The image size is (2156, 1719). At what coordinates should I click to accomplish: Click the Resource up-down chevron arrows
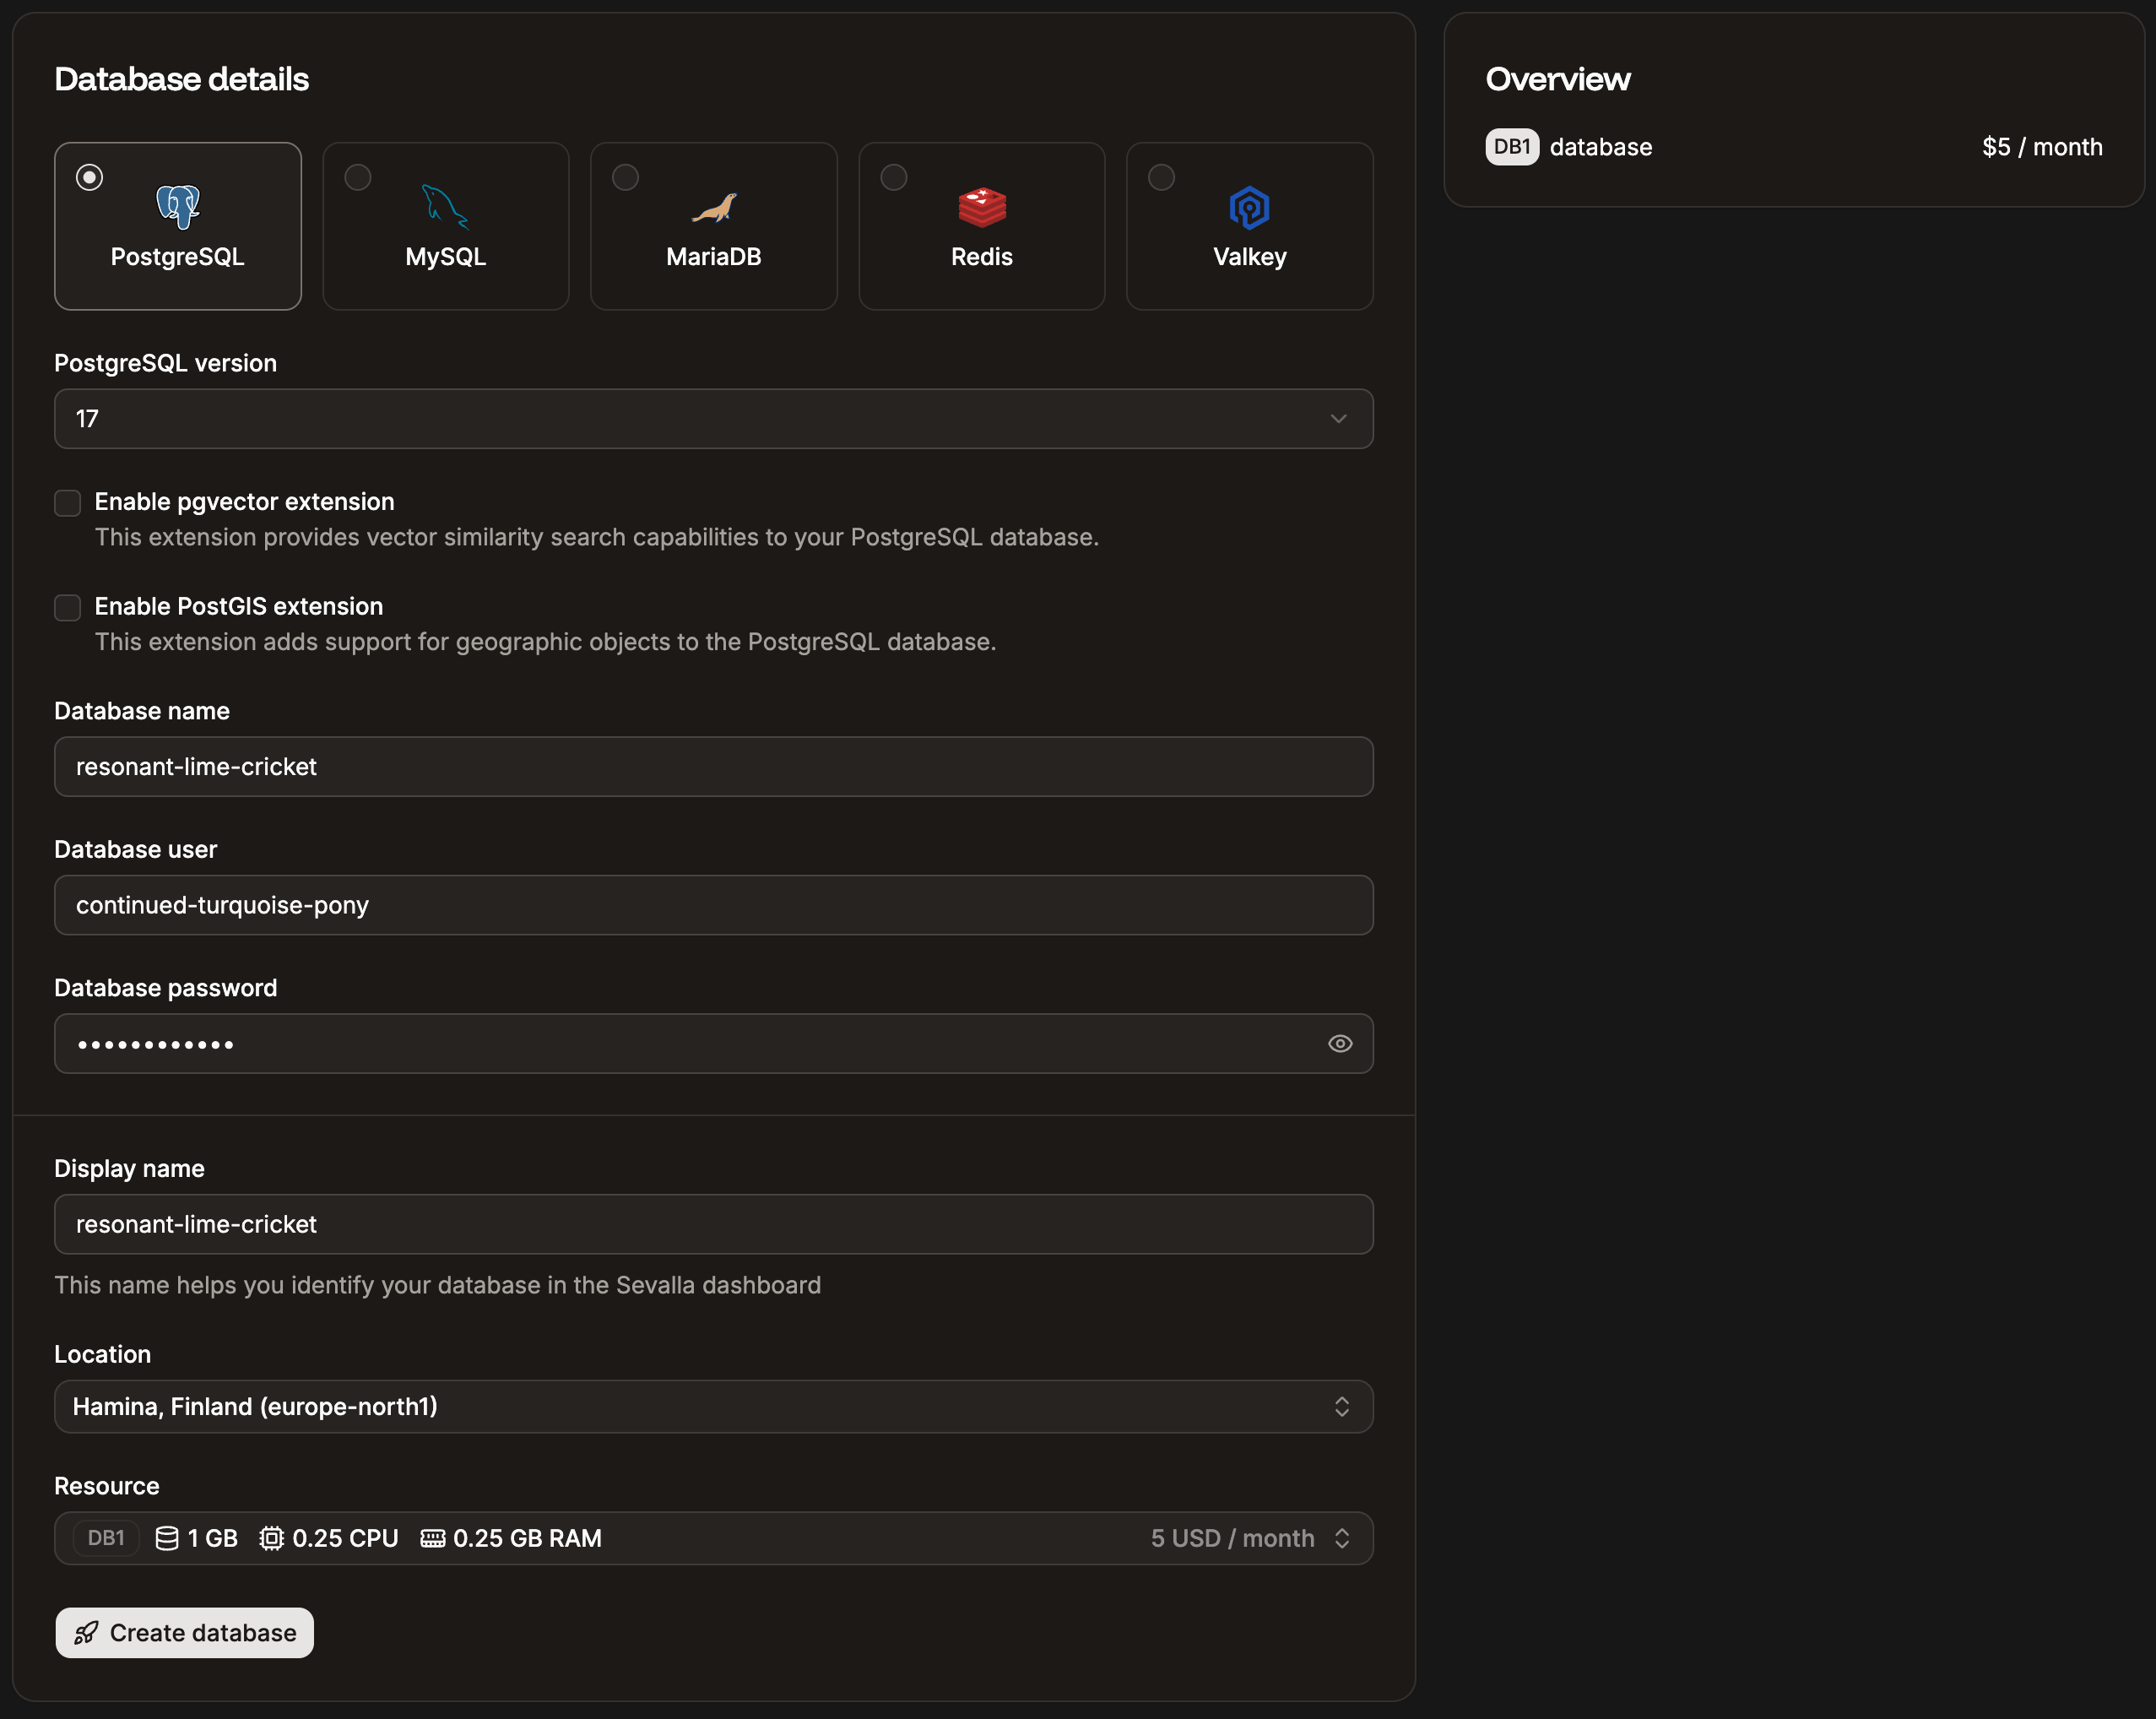[x=1342, y=1538]
